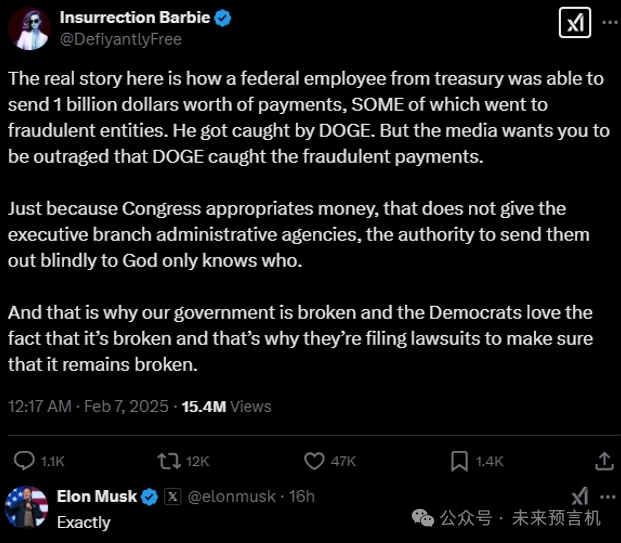This screenshot has height=543, width=621.
Task: Click the Grok icon on Elon Musk's reply
Action: 579,497
